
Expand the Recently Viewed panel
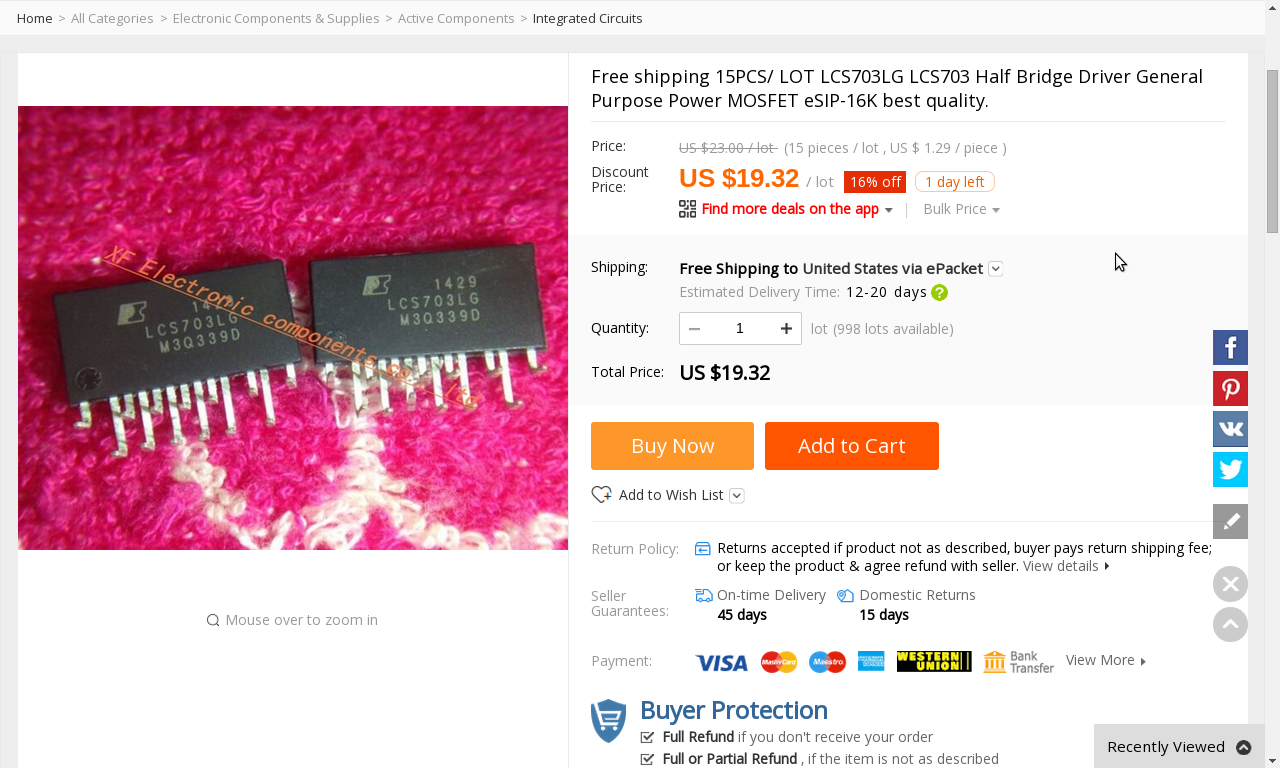click(1179, 746)
